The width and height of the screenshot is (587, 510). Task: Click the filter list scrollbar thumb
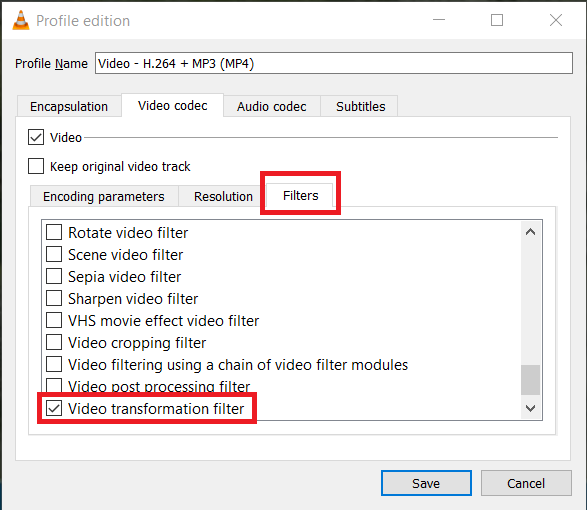[530, 380]
